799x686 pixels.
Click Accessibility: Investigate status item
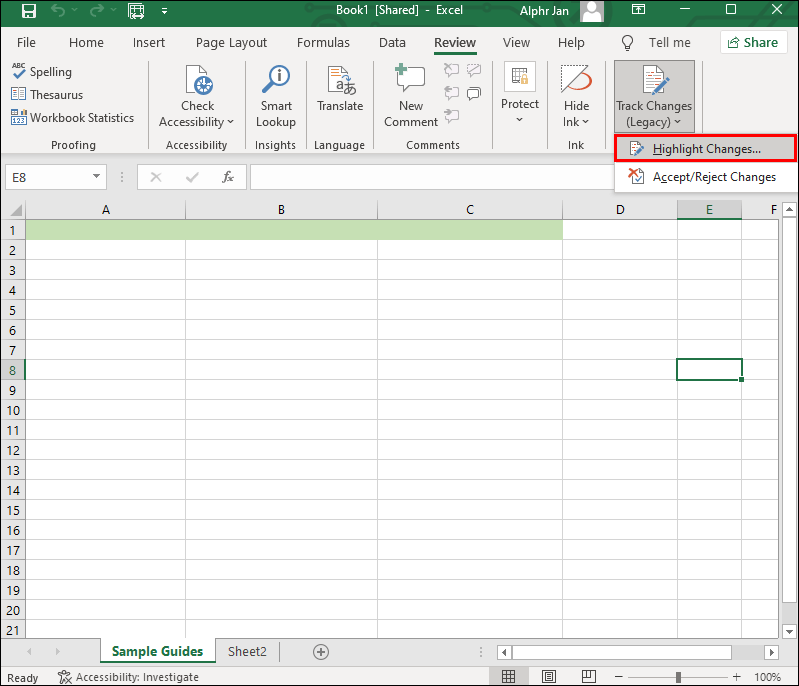[128, 677]
